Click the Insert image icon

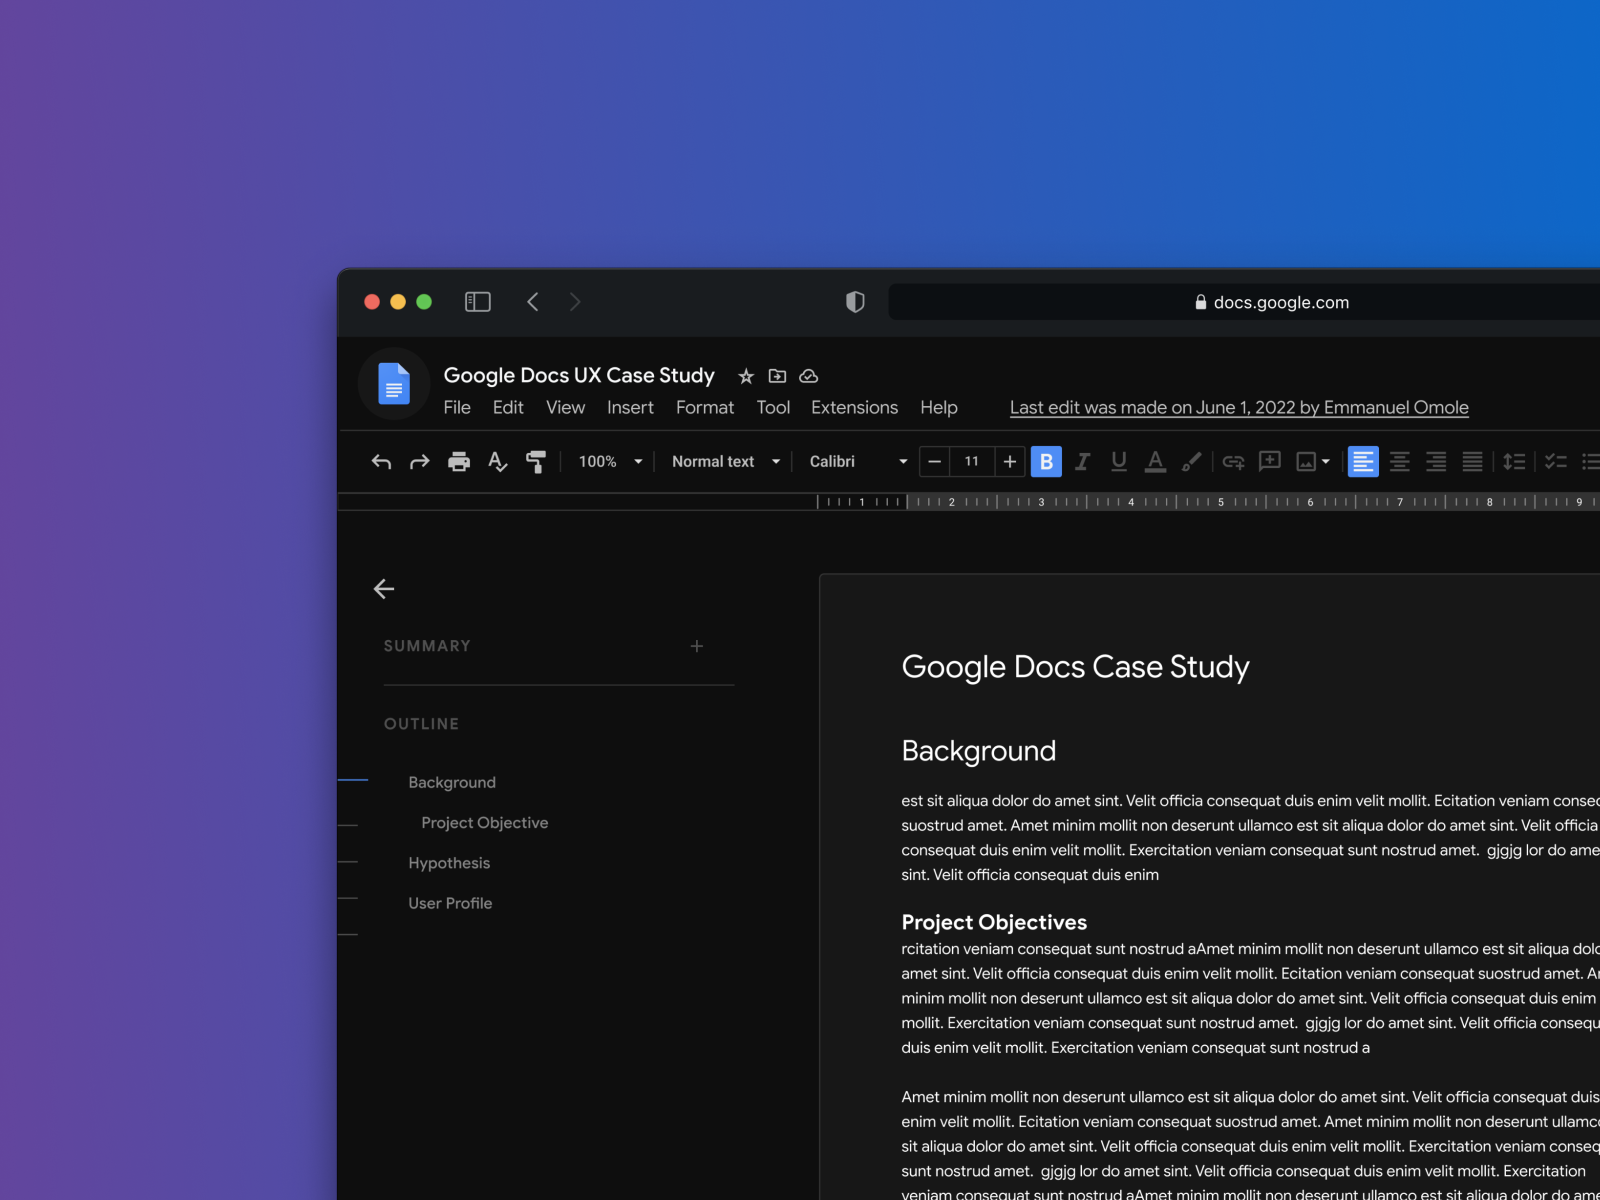(1306, 461)
